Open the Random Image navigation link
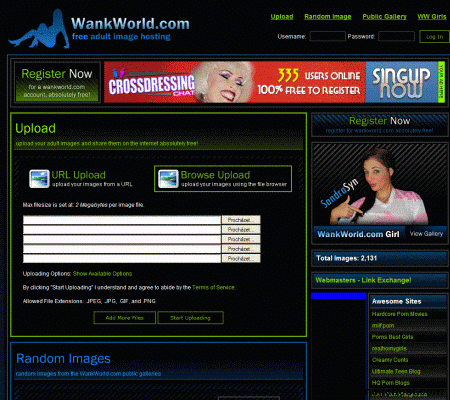The width and height of the screenshot is (450, 400). [328, 17]
